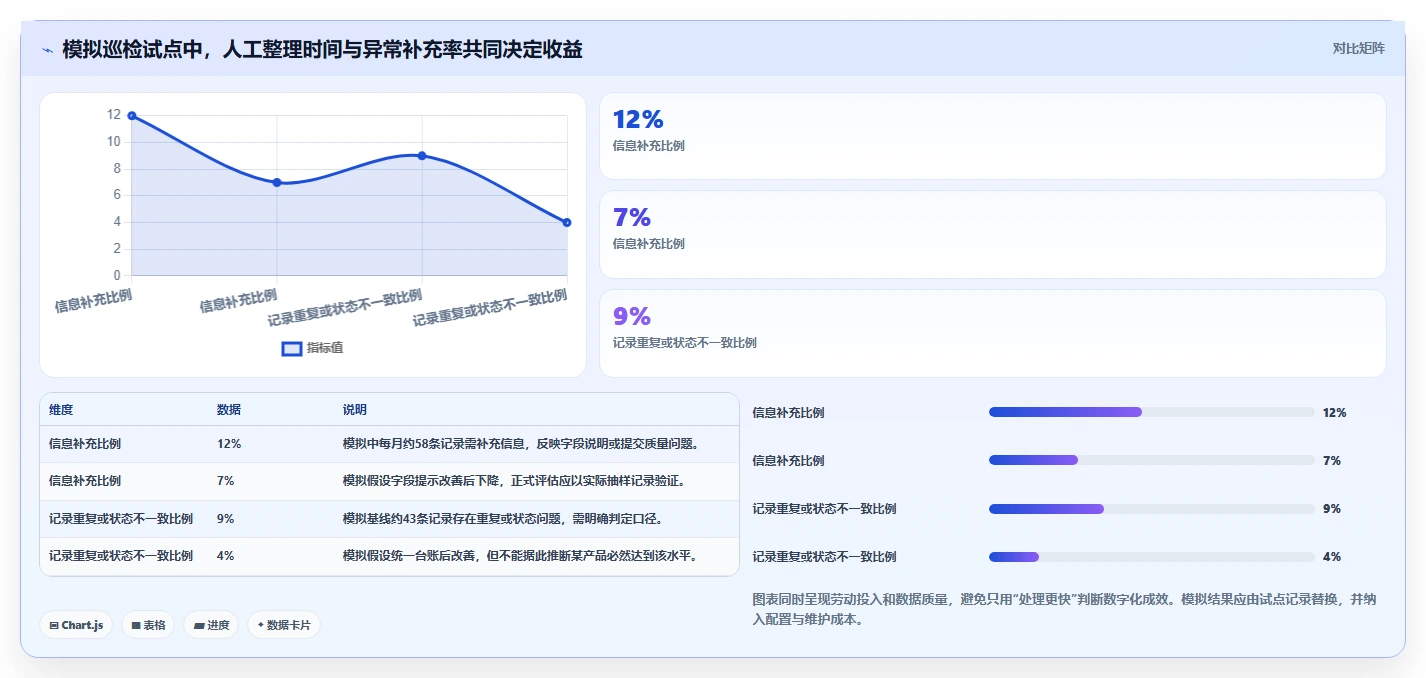Click the last chart data point at value 4
1426x678 pixels.
567,222
